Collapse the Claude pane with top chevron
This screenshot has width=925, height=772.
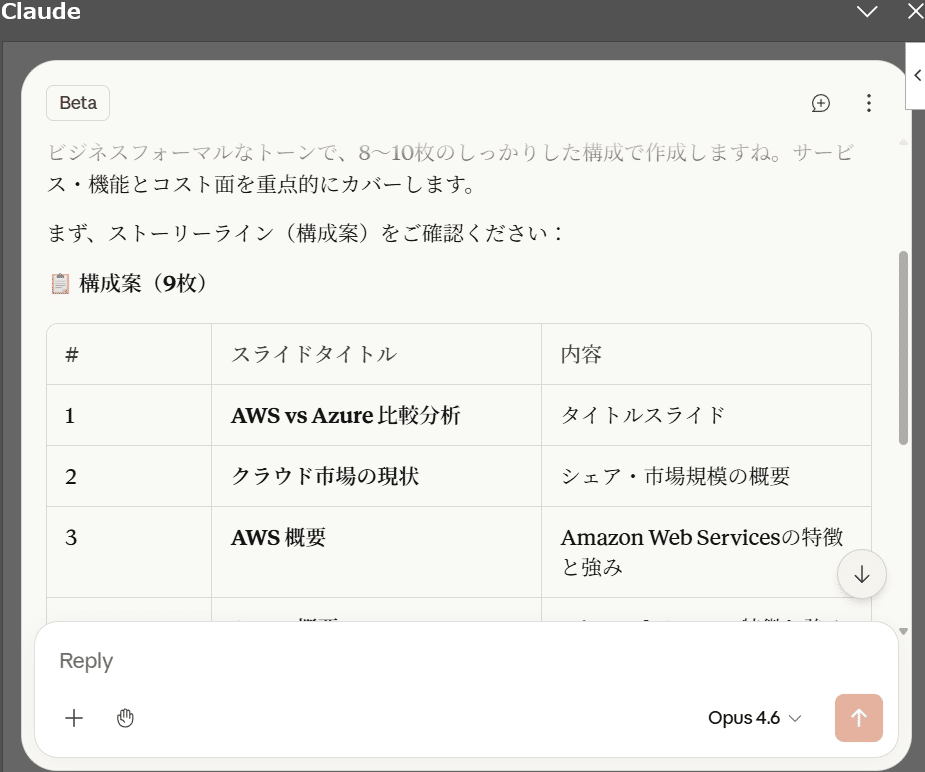[x=867, y=12]
